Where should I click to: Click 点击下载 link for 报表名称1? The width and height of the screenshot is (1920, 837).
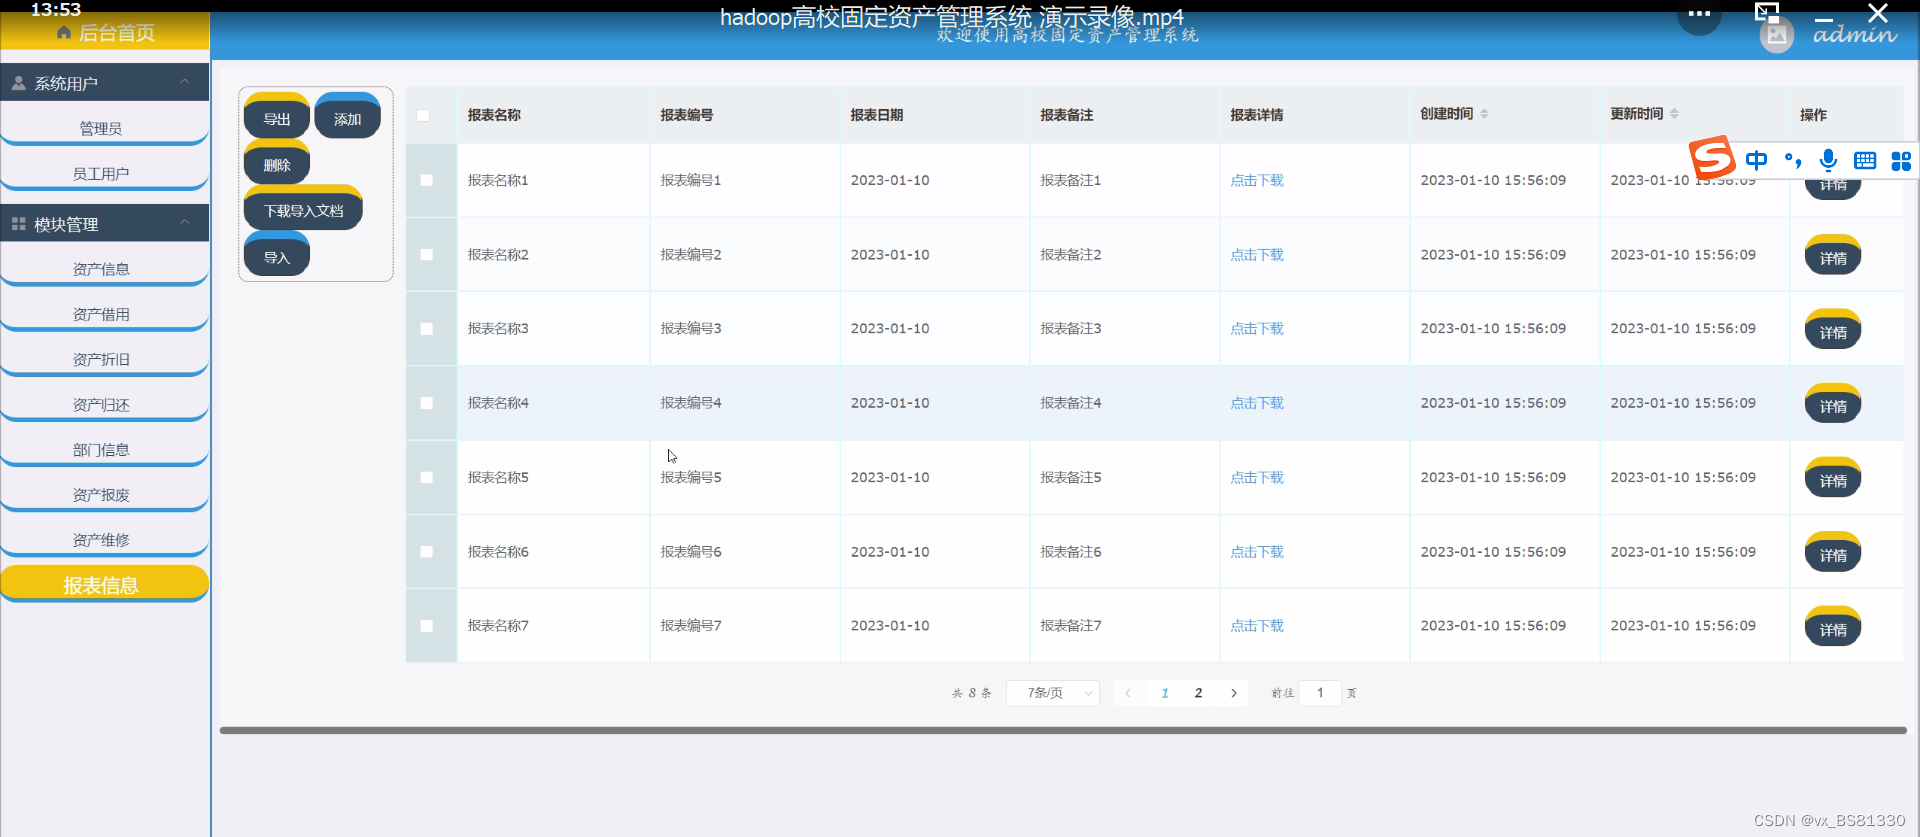[x=1257, y=181]
